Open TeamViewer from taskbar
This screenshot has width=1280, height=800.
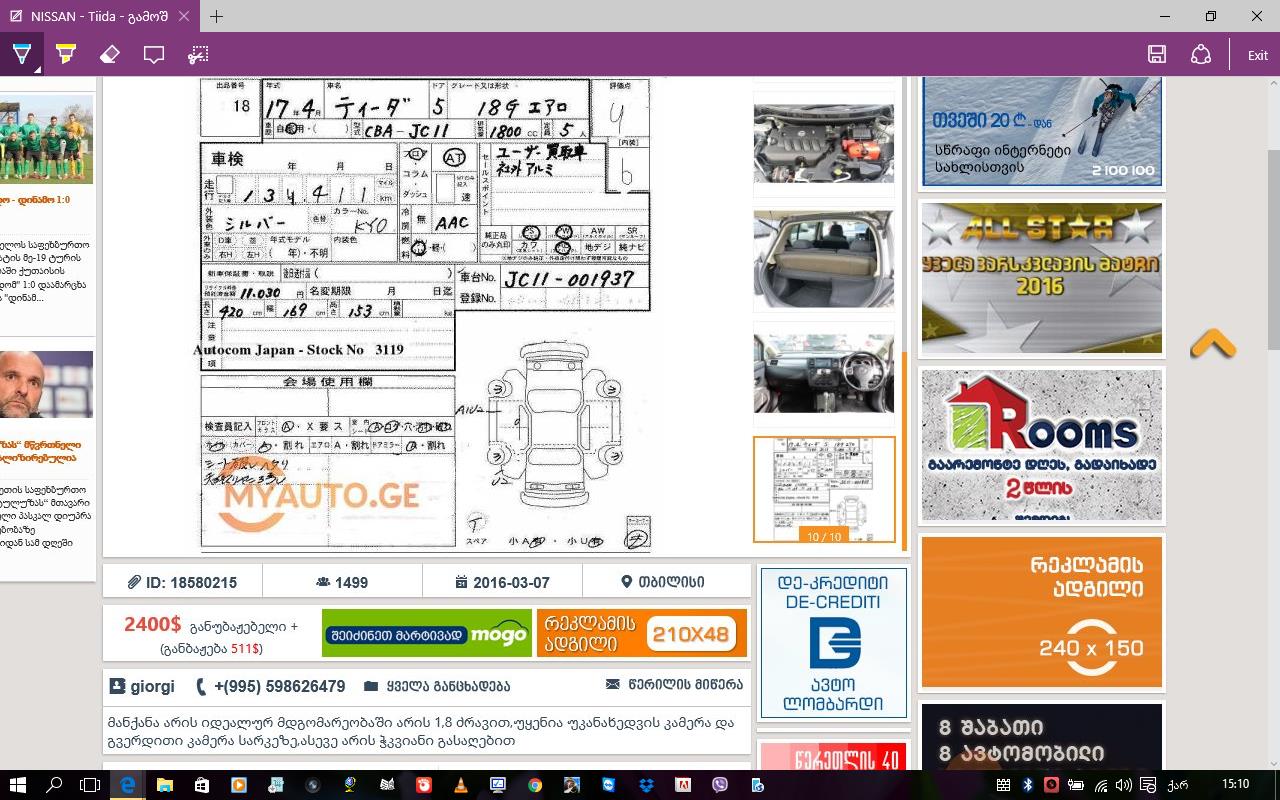609,785
